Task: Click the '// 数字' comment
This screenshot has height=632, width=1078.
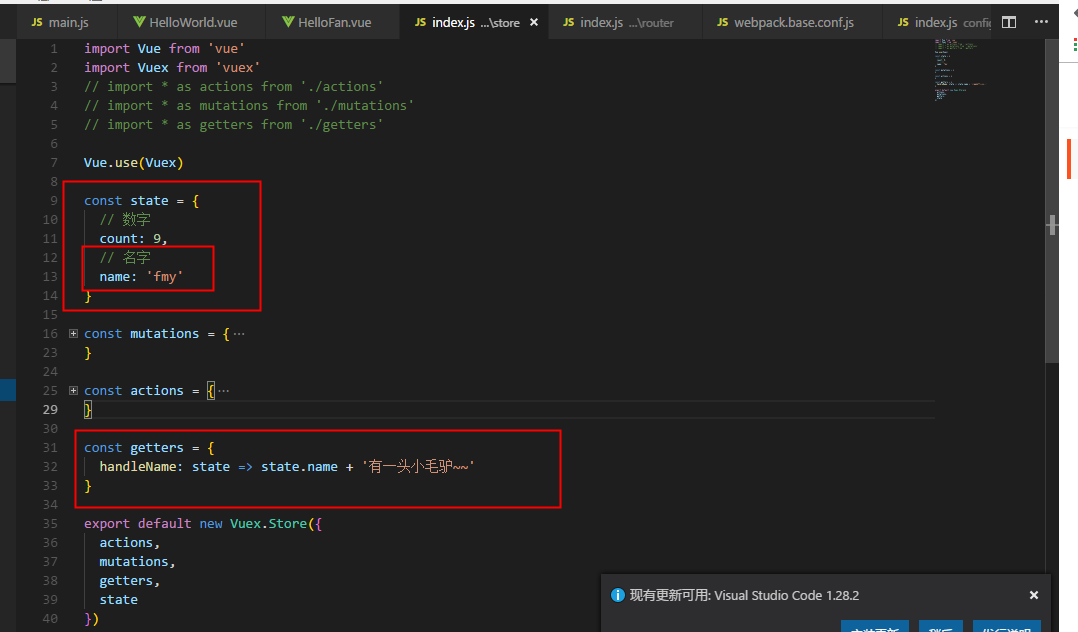Action: [125, 219]
